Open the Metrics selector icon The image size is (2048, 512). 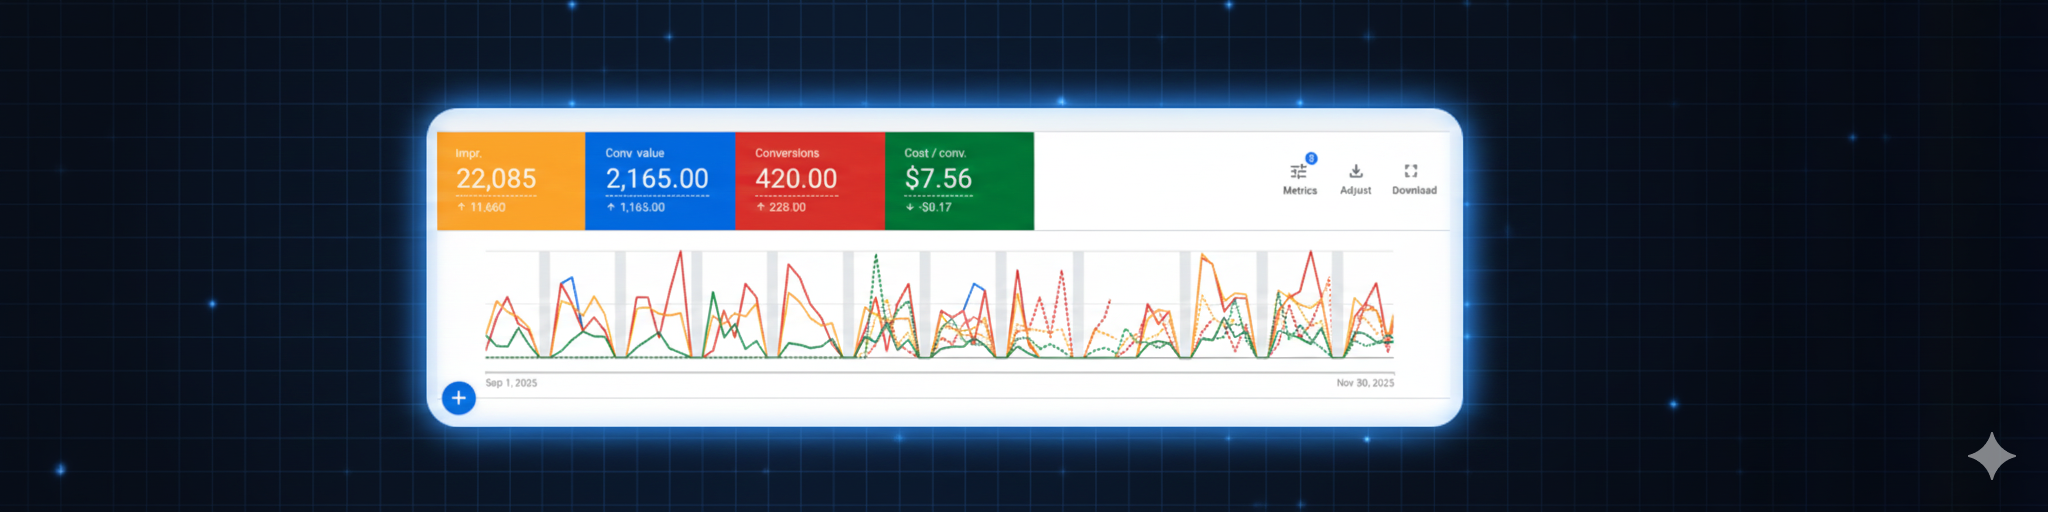tap(1299, 171)
